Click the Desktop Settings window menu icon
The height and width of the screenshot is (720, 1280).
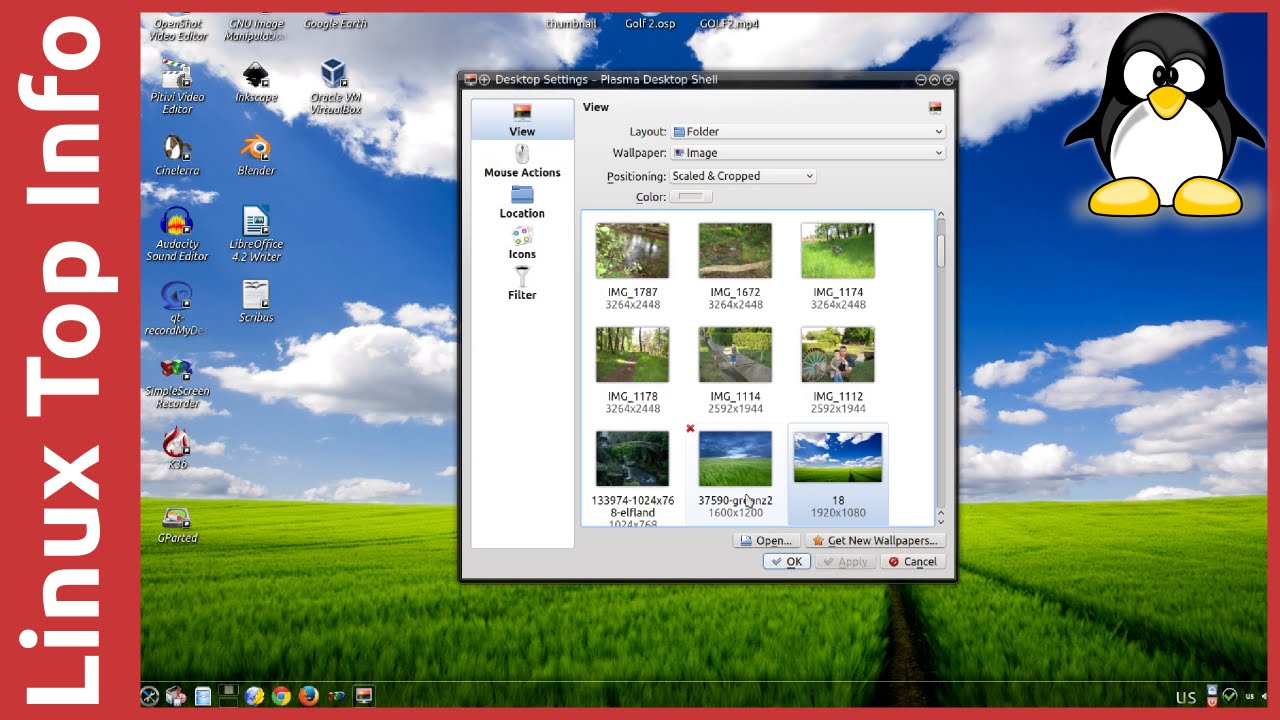coord(469,79)
